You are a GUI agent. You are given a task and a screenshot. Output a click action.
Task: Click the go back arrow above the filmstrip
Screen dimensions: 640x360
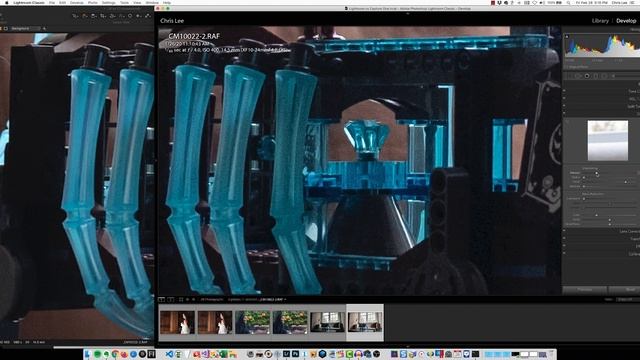[x=187, y=300]
